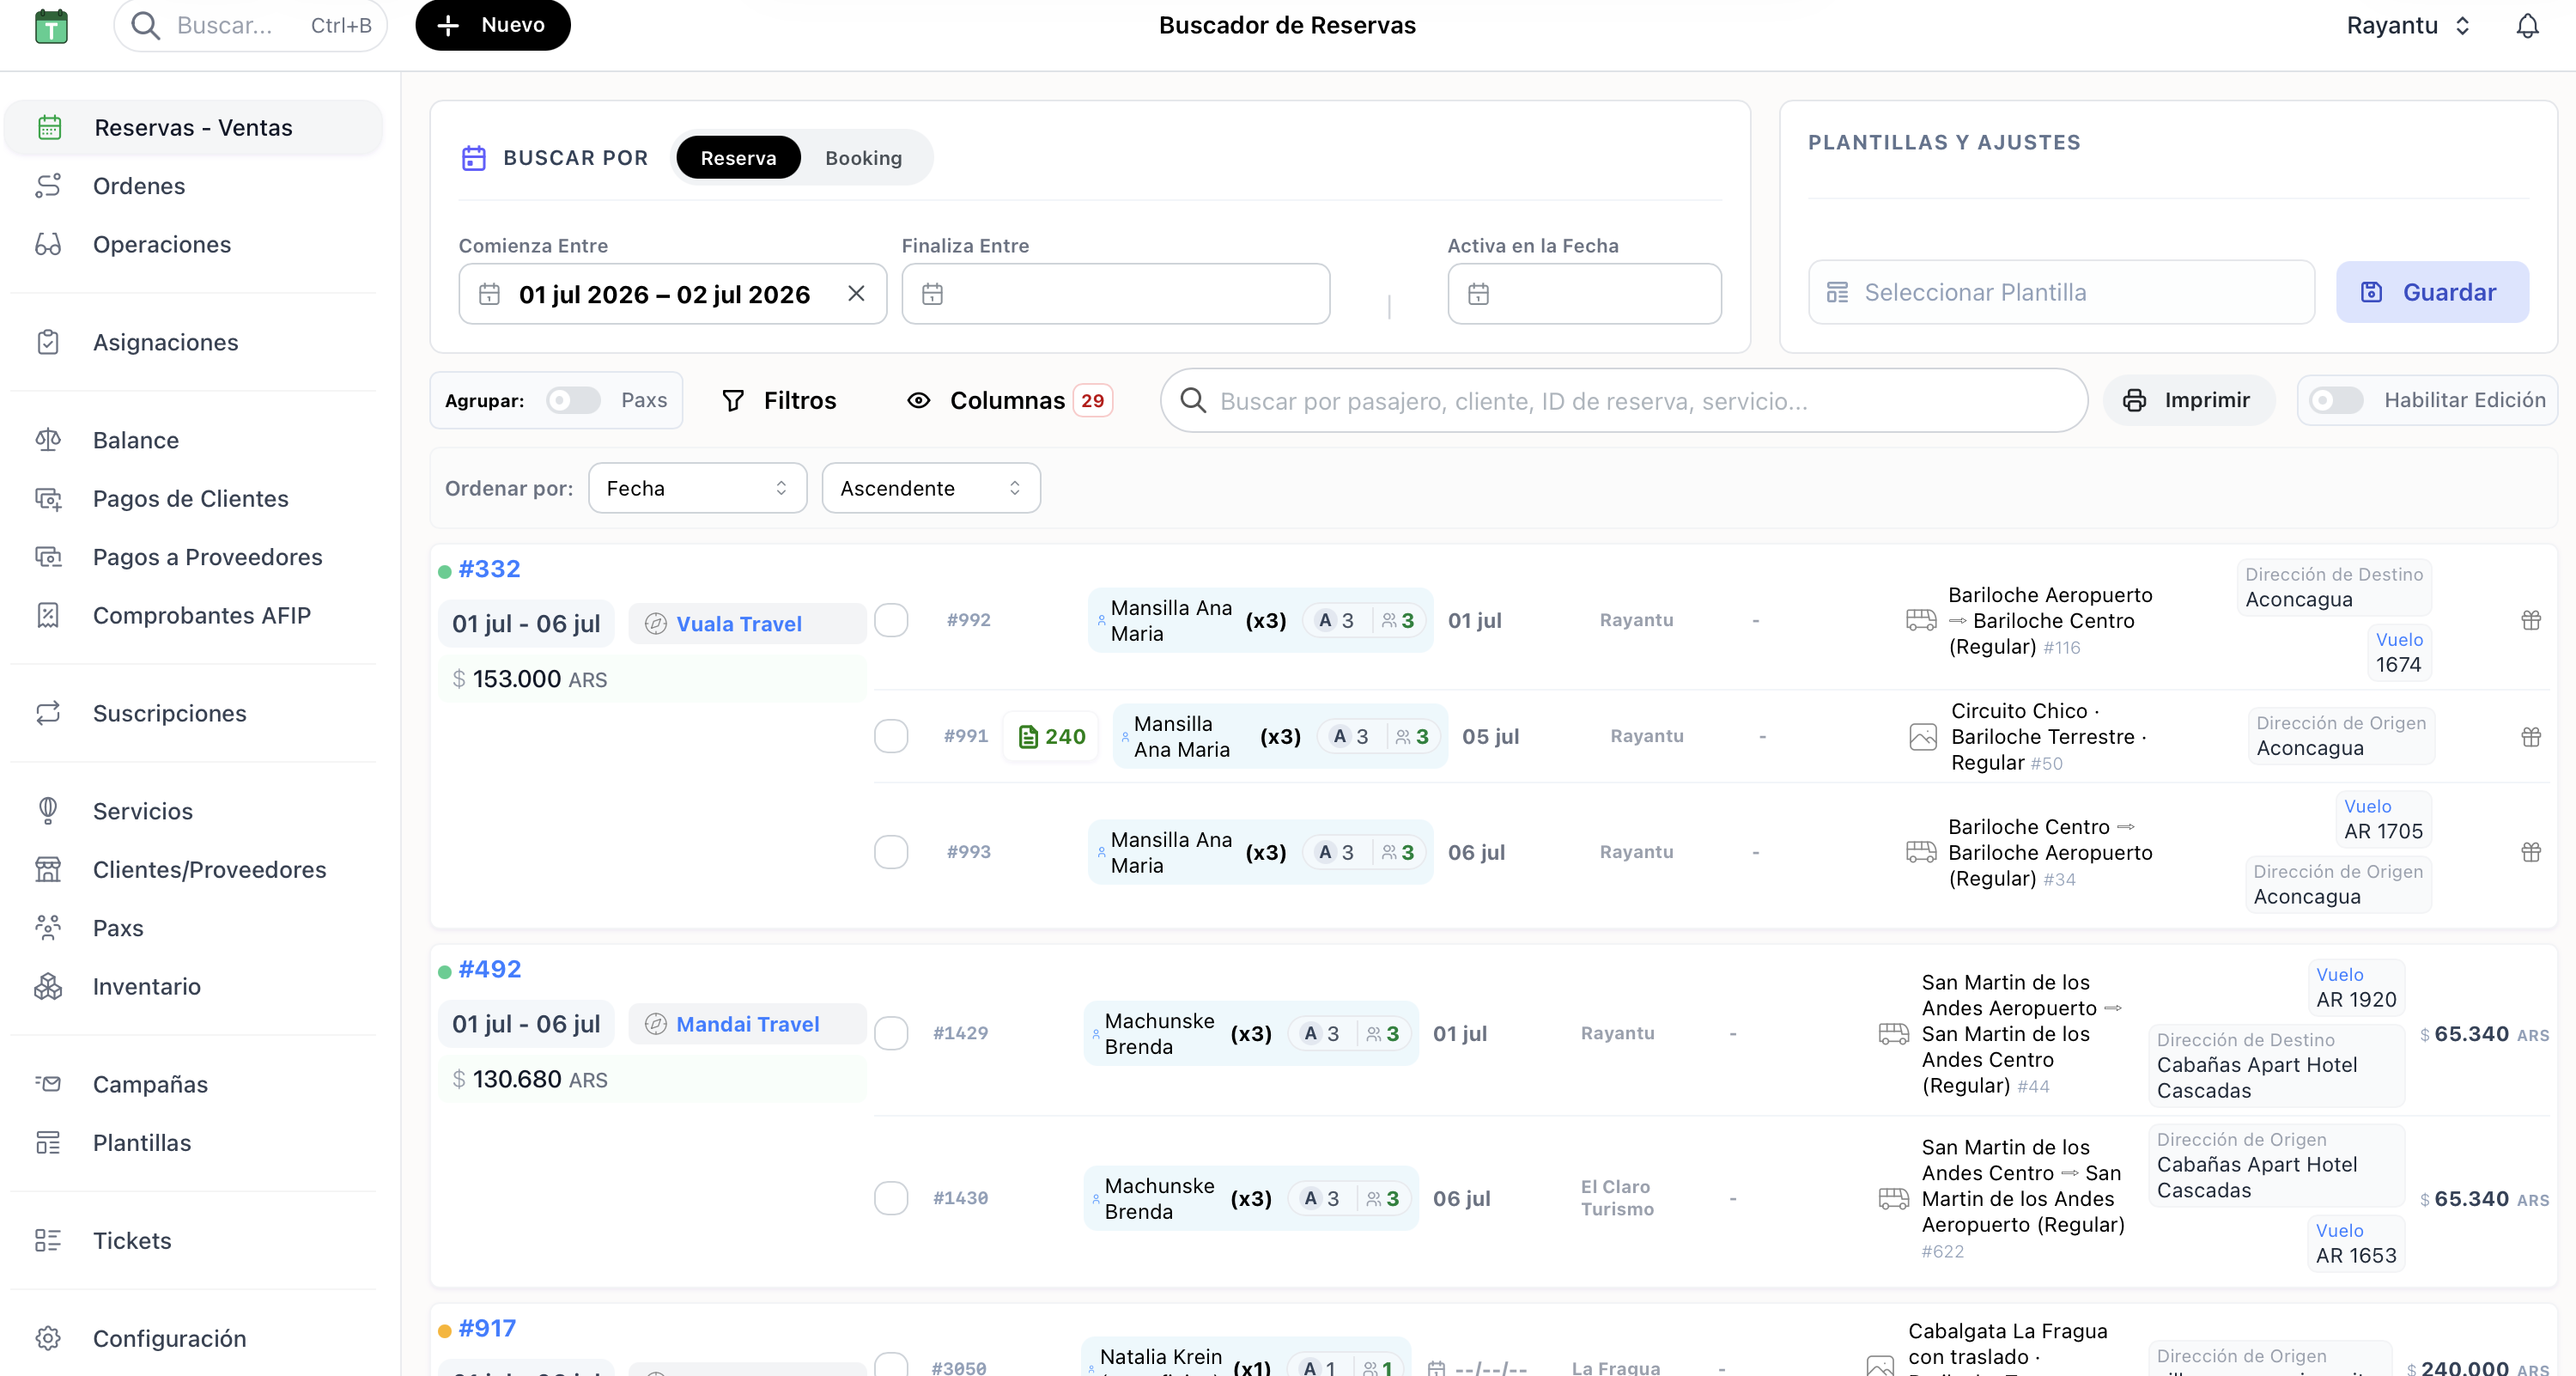Click the Clientes/Proveedores store icon

(48, 869)
